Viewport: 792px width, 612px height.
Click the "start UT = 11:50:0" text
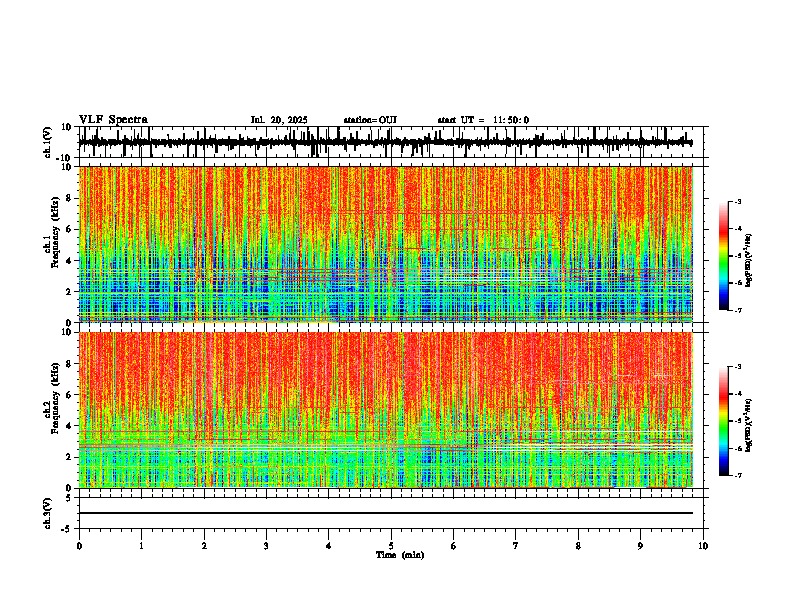pyautogui.click(x=483, y=120)
